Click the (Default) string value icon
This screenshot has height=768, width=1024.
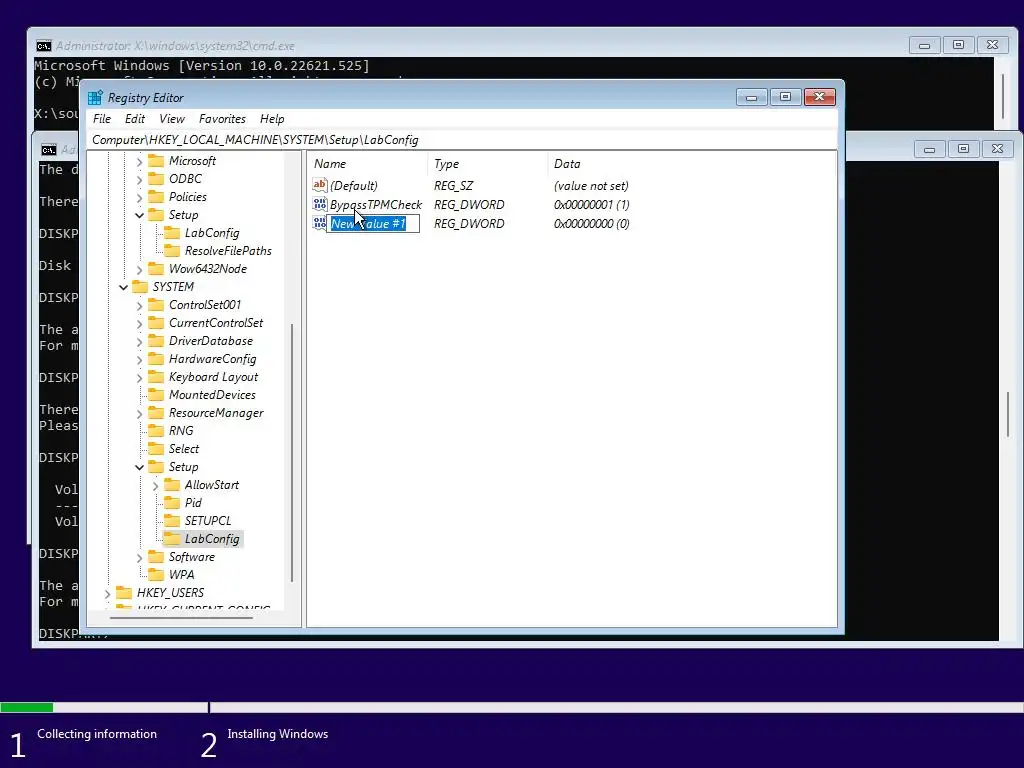click(319, 185)
